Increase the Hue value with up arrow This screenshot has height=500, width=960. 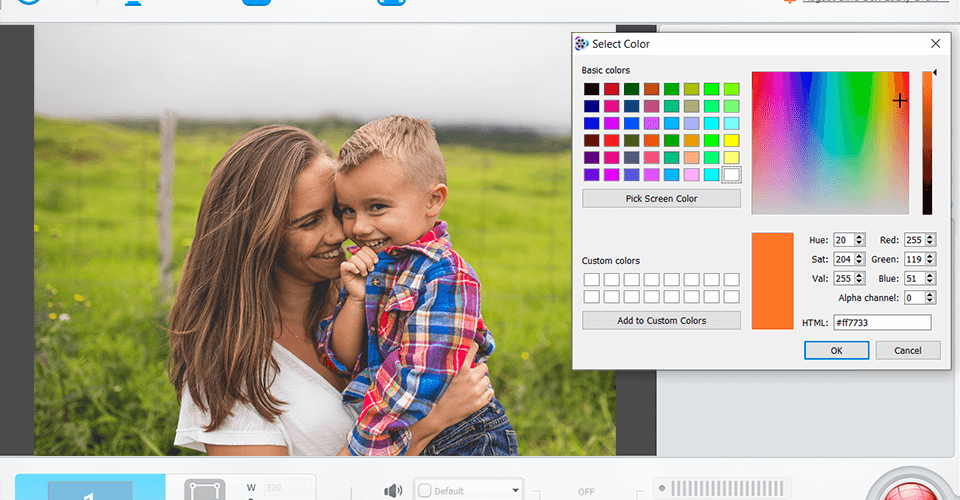click(859, 237)
